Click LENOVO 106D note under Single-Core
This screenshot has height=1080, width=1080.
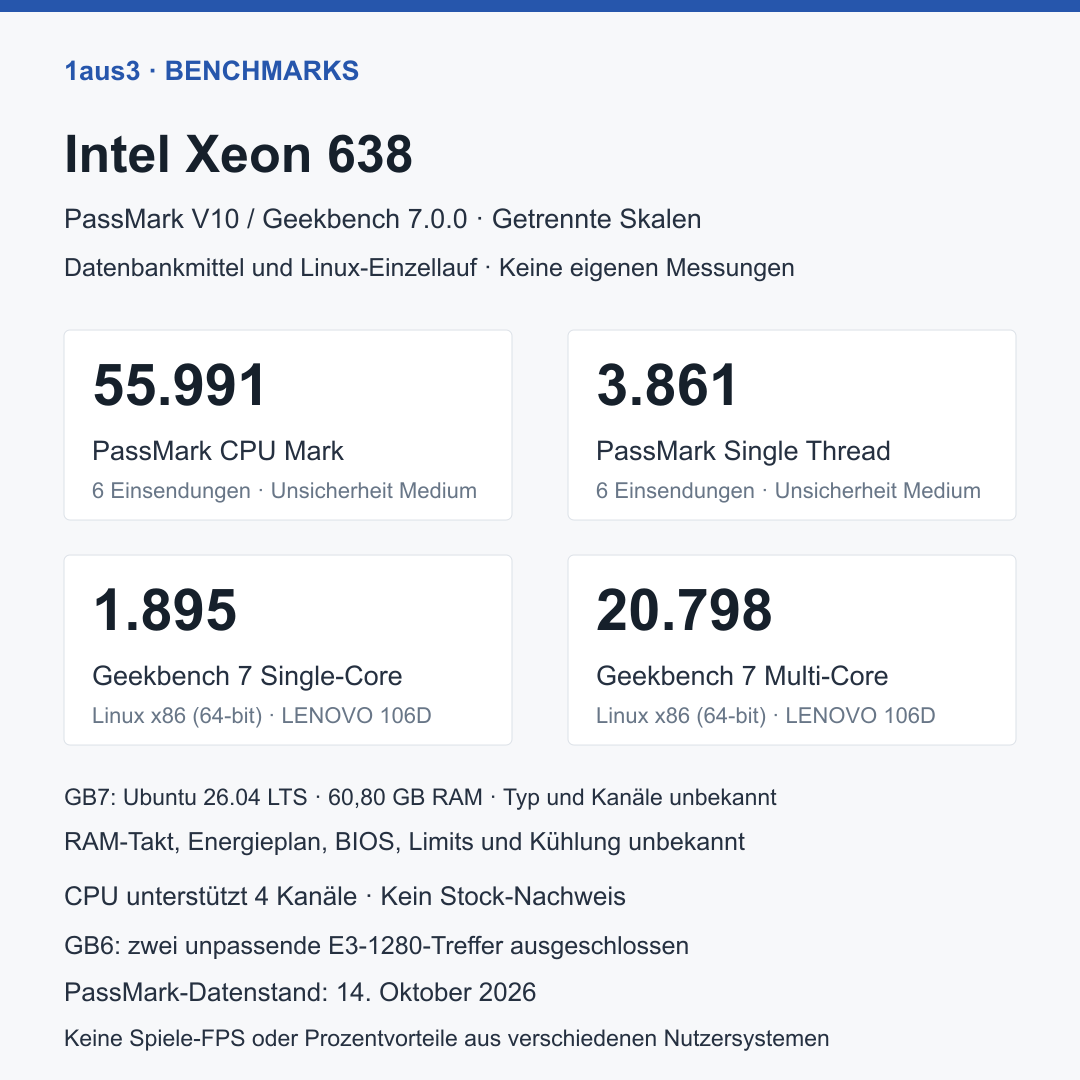(x=262, y=716)
